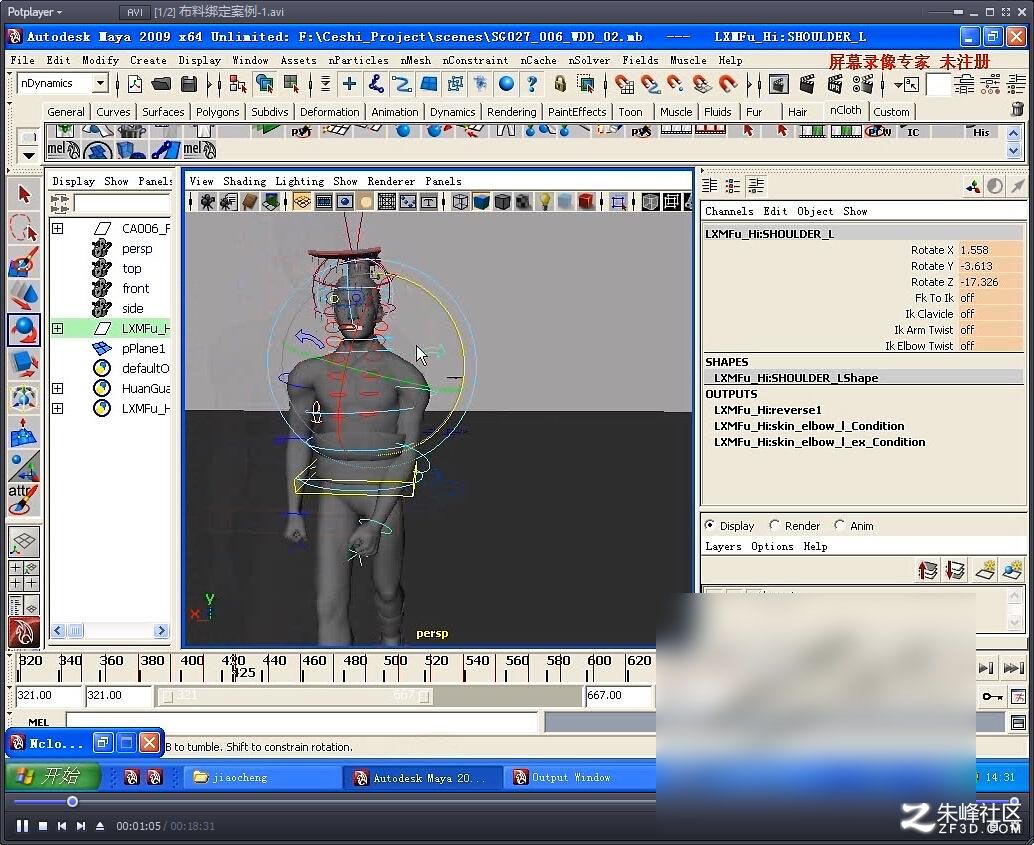Expand the highlighted LXMFu_H outliner node
Screen dimensions: 1034x845
[57, 328]
